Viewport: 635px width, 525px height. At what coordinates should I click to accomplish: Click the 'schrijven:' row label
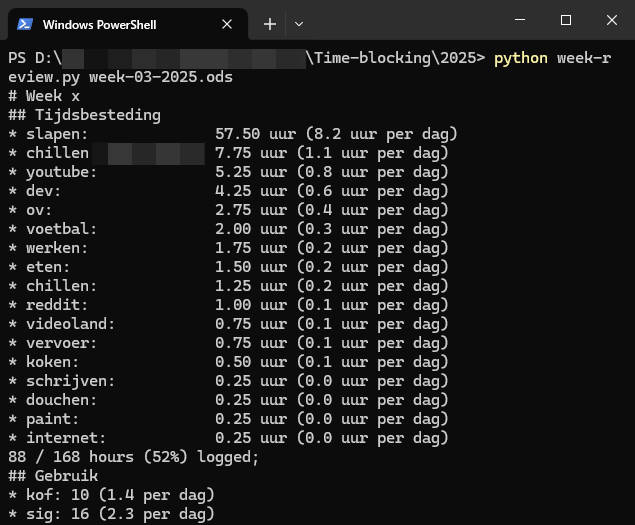coord(70,382)
